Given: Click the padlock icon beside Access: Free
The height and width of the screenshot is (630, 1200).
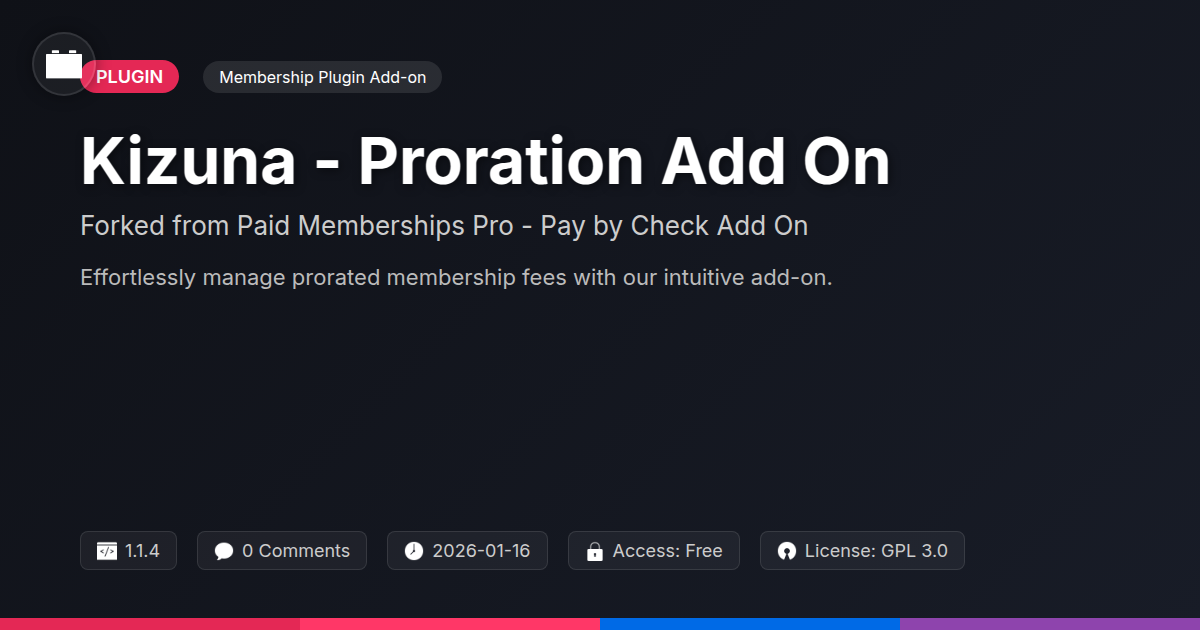Looking at the screenshot, I should pos(594,551).
